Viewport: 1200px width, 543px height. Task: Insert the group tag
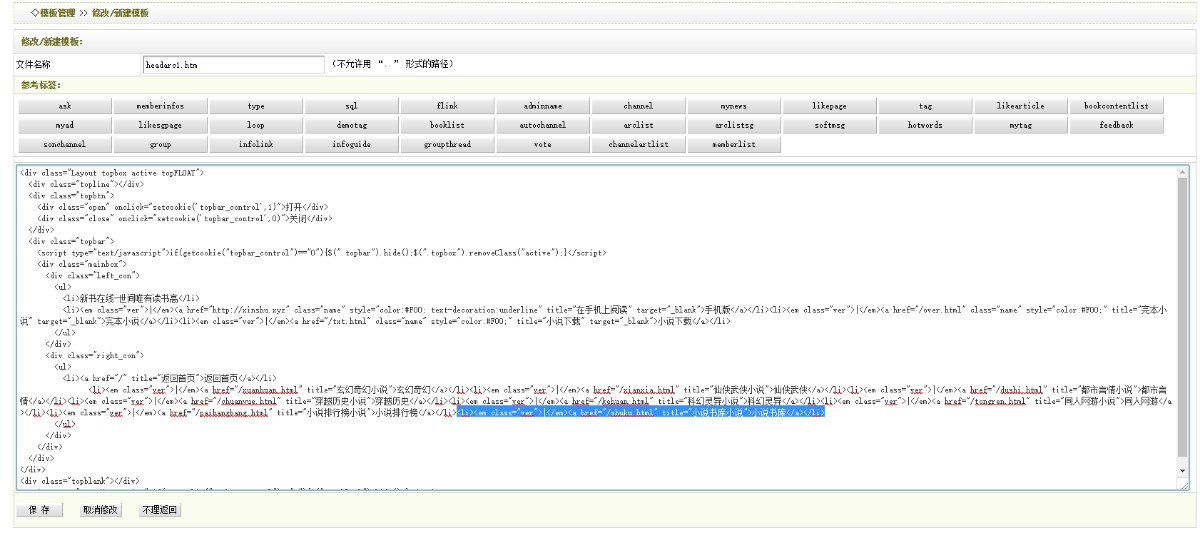pyautogui.click(x=160, y=144)
